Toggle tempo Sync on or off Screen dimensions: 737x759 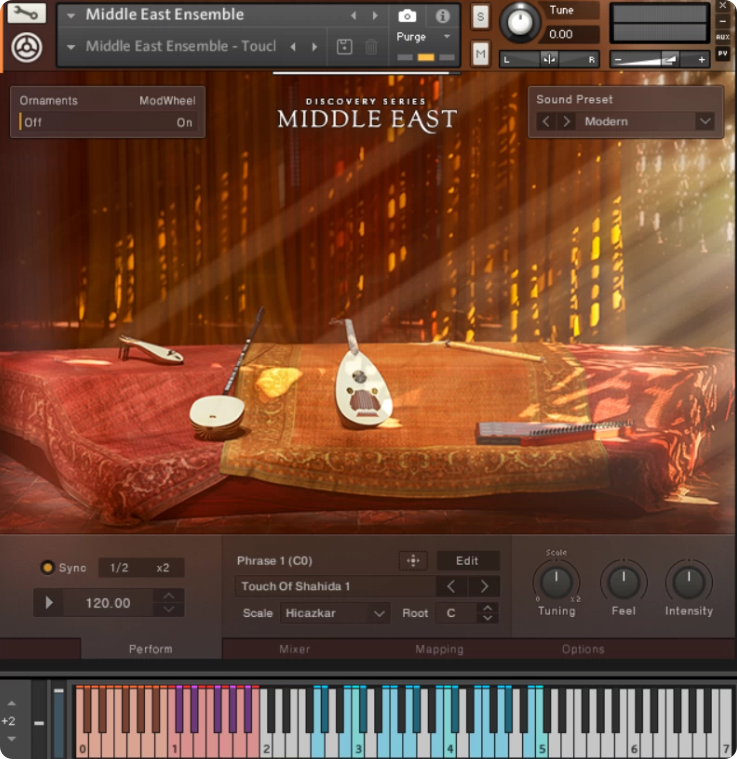[47, 567]
